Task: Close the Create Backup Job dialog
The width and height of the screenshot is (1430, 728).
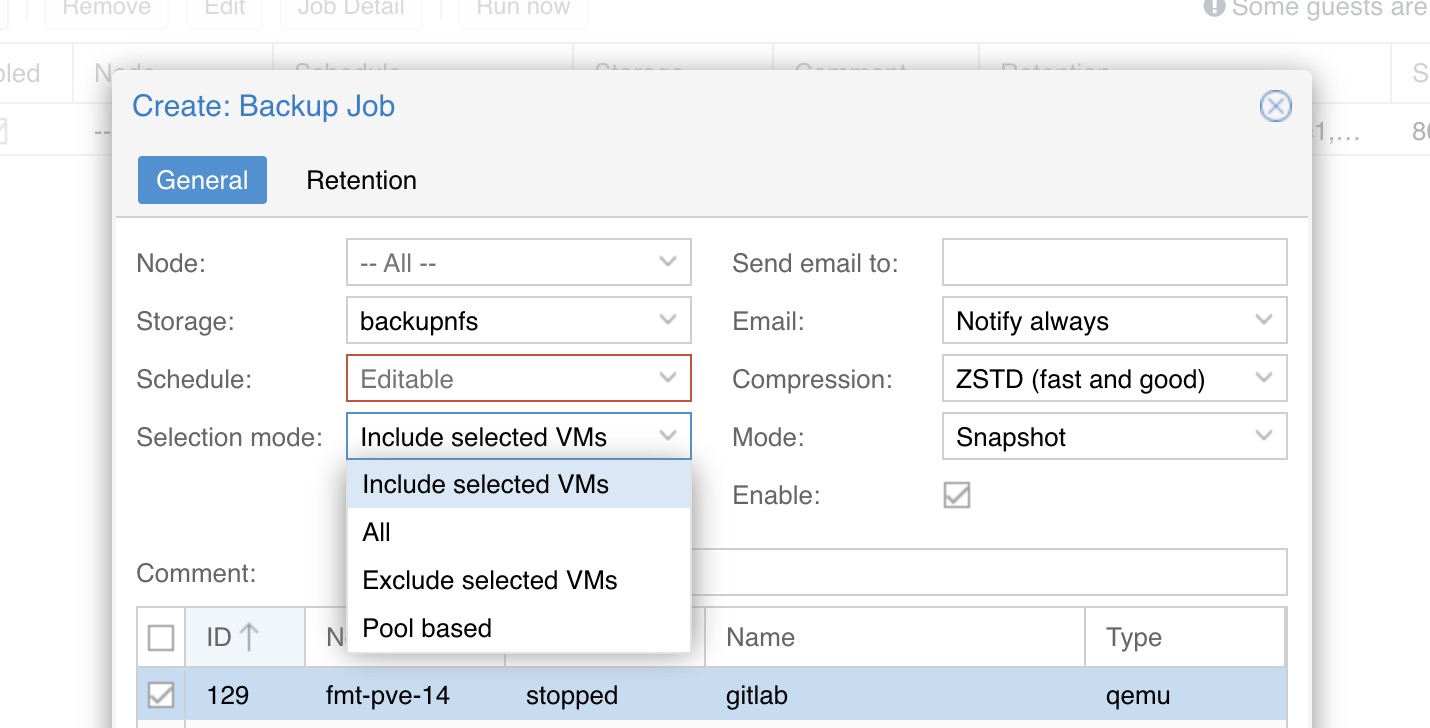Action: click(1275, 106)
